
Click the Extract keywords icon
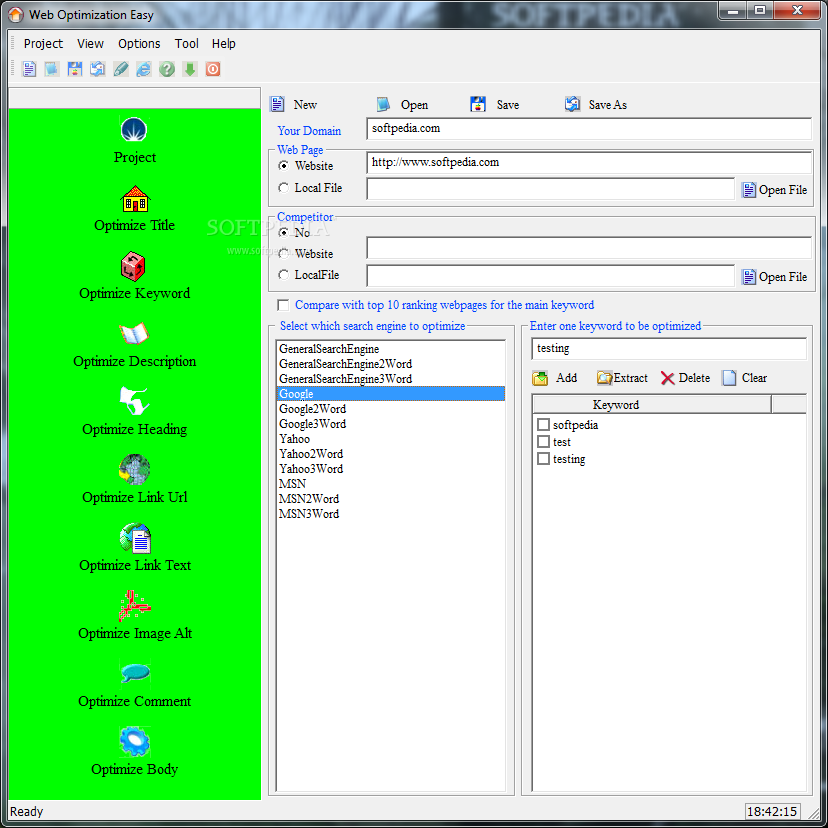604,378
